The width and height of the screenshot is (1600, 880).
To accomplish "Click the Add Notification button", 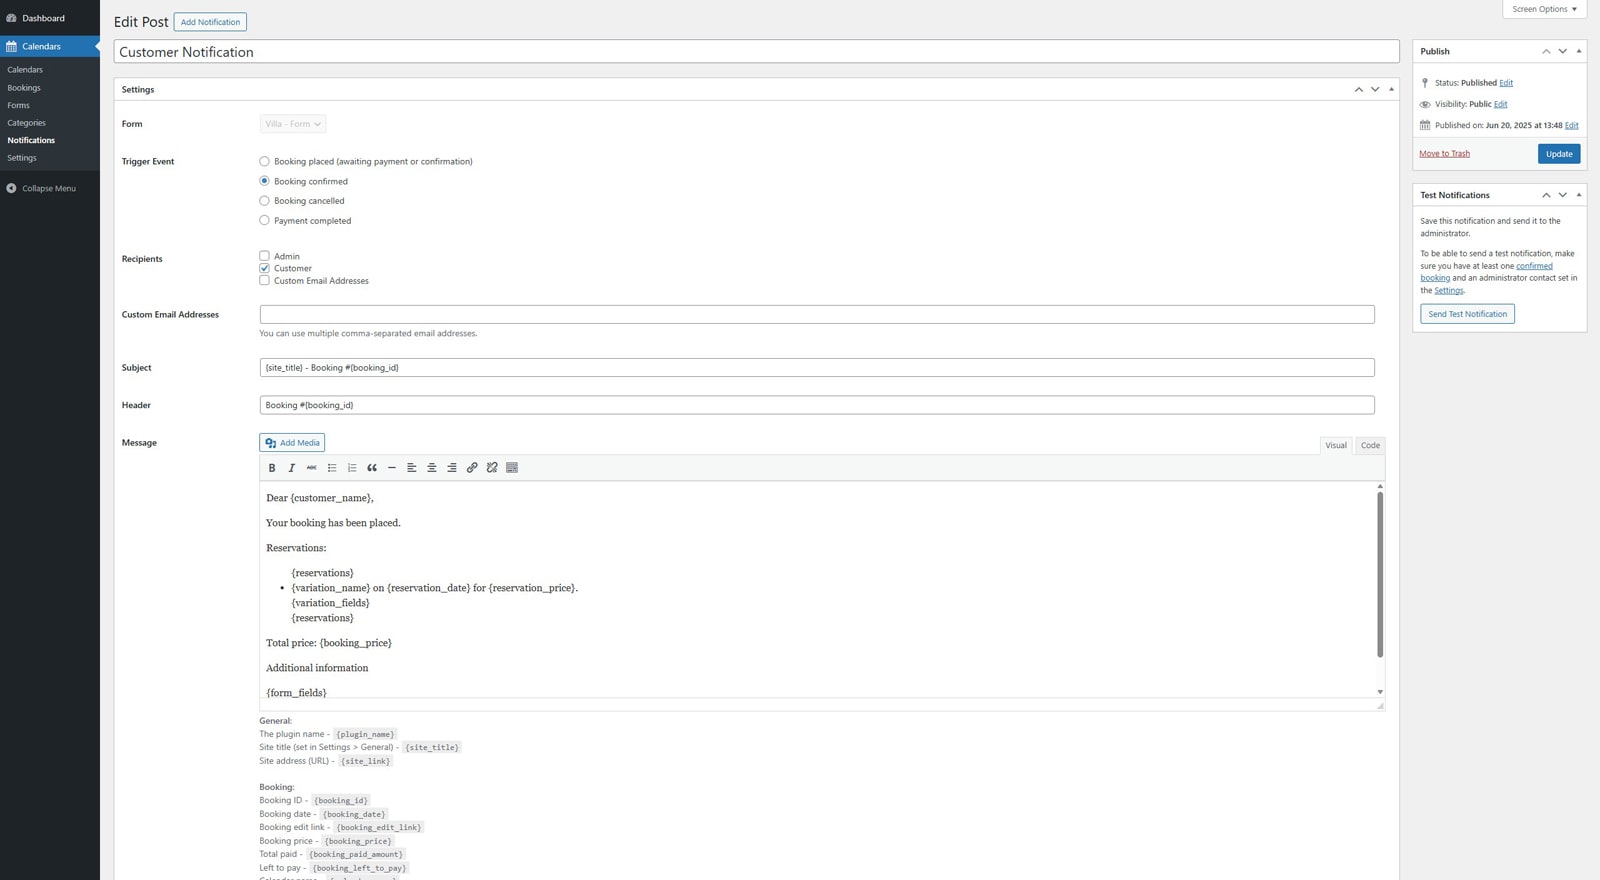I will [x=210, y=22].
